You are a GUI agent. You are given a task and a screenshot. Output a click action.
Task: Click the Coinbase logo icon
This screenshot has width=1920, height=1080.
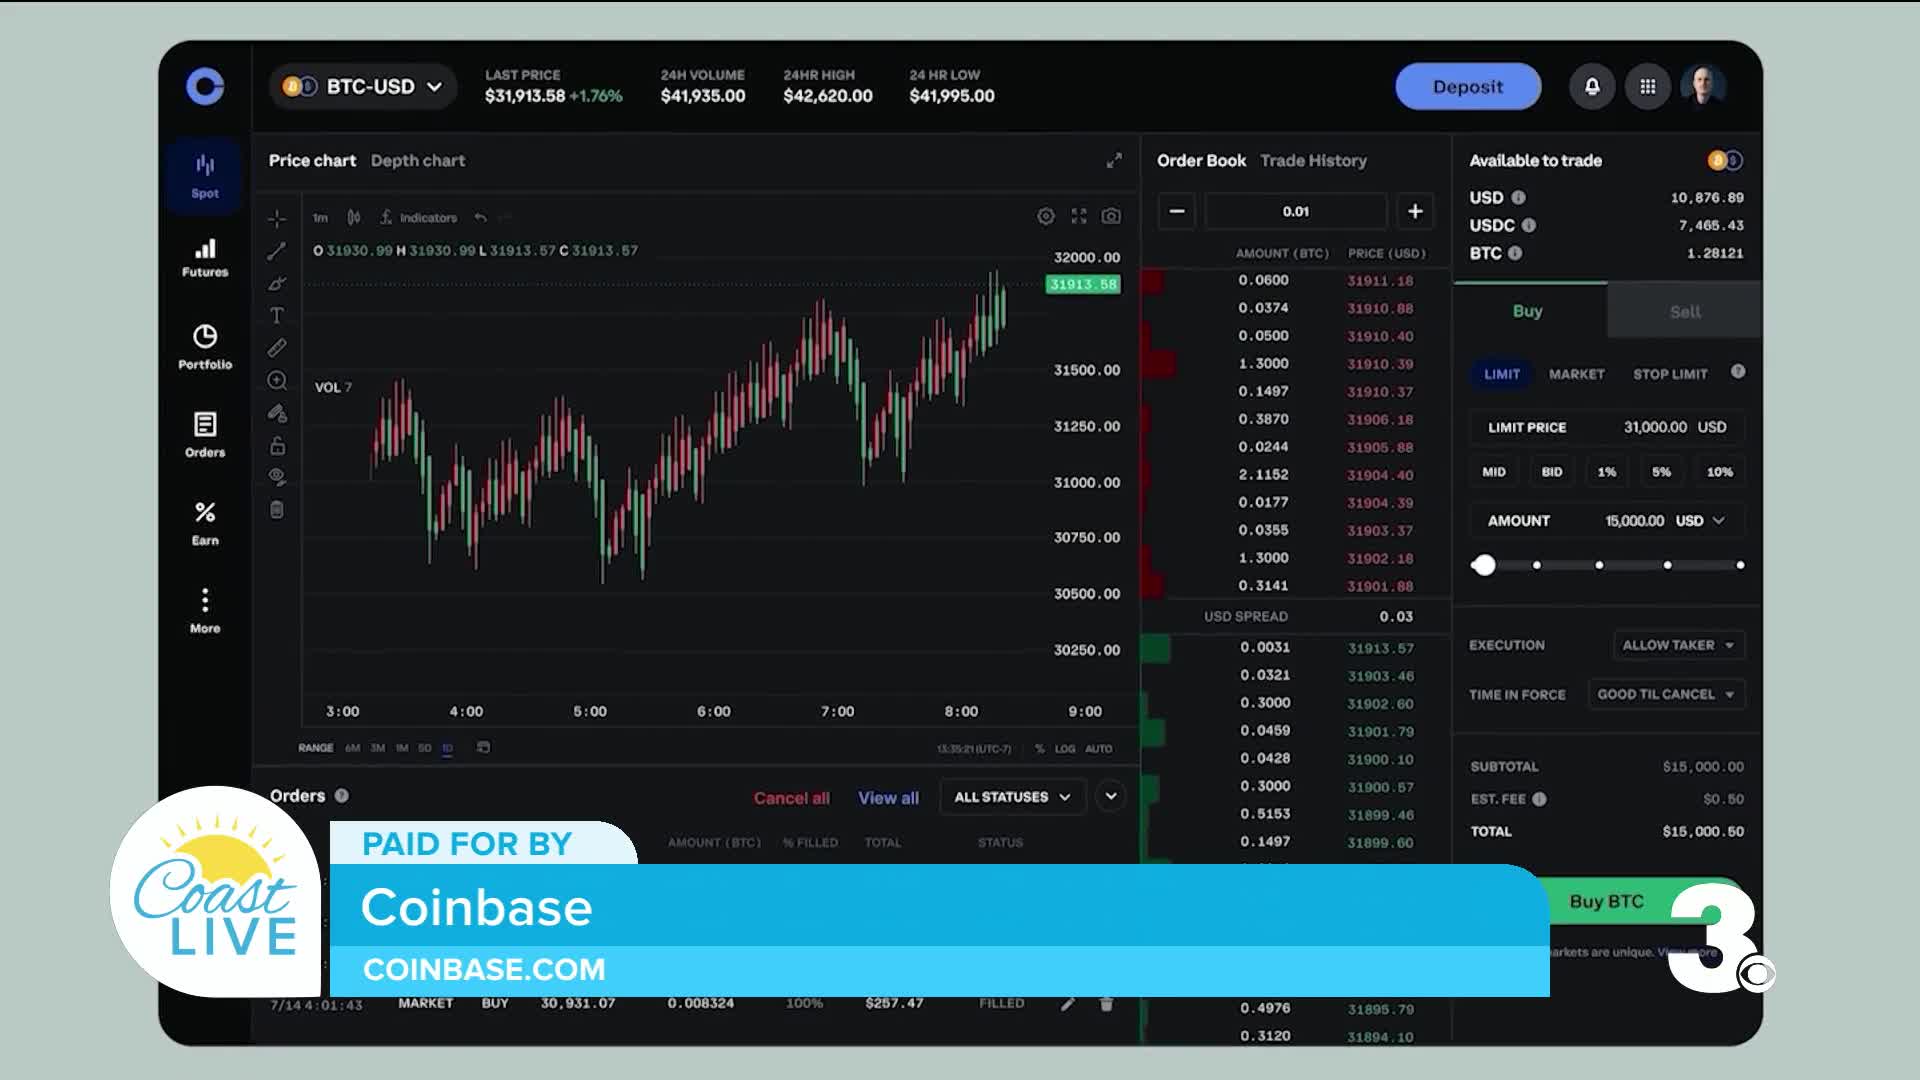205,87
